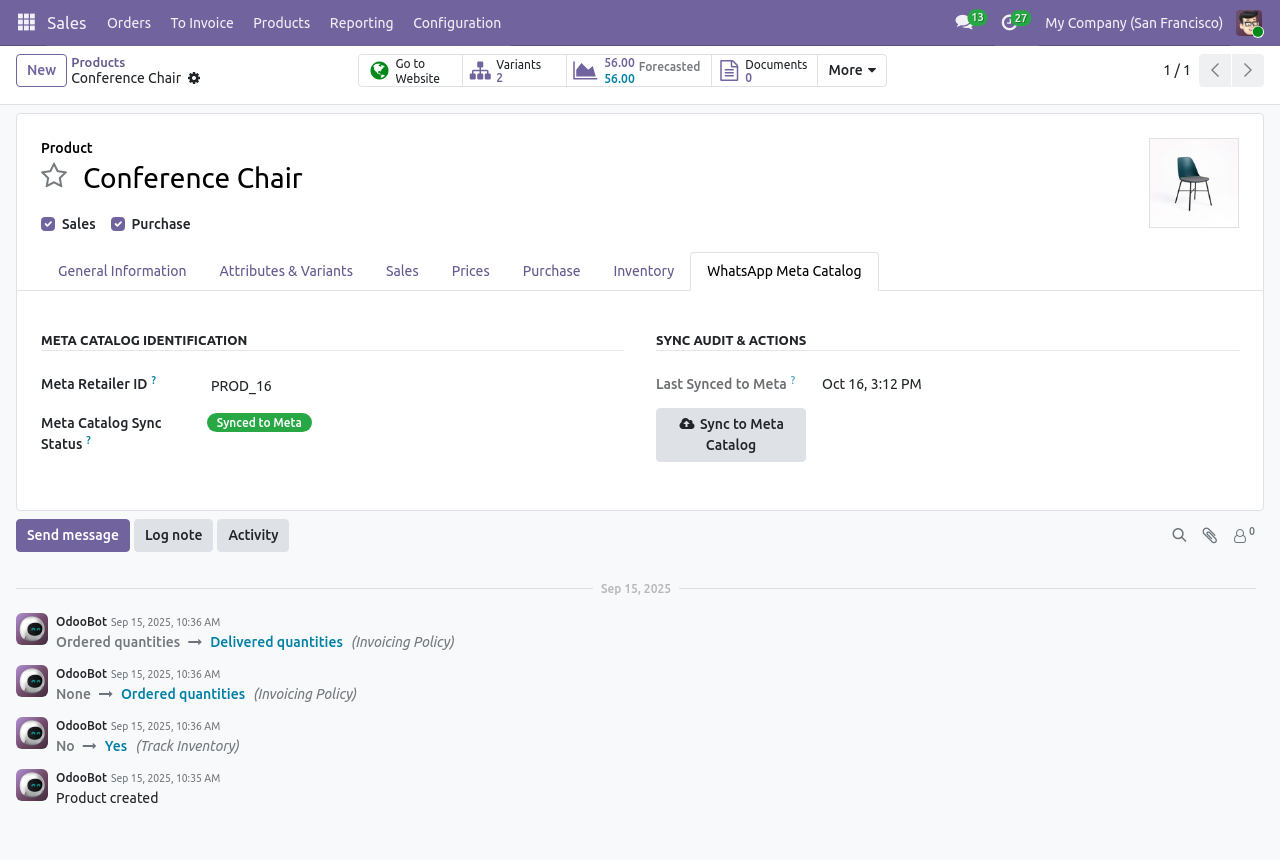Viewport: 1280px width, 860px height.
Task: Open Variants stat button
Action: point(515,70)
